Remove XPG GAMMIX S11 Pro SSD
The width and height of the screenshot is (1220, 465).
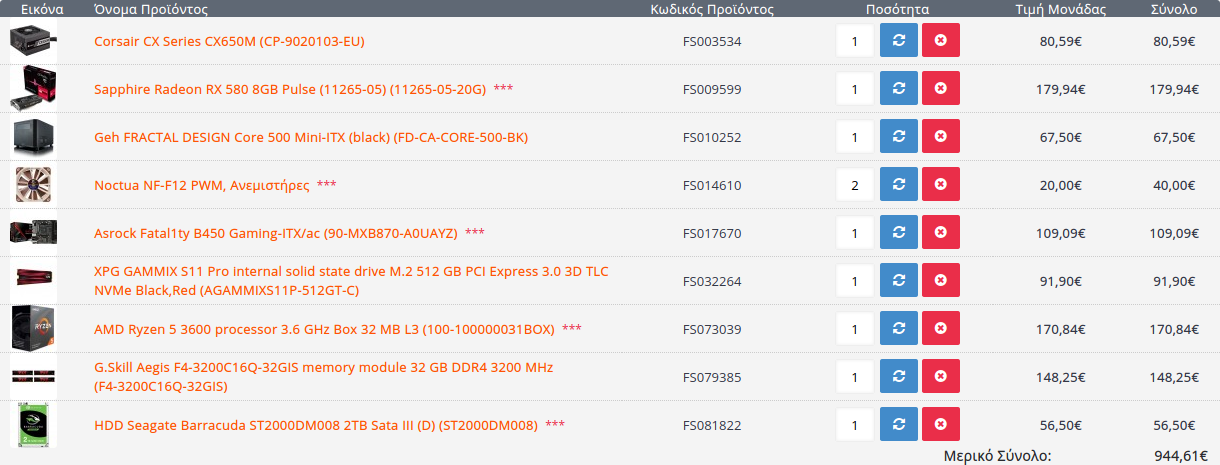pos(940,281)
